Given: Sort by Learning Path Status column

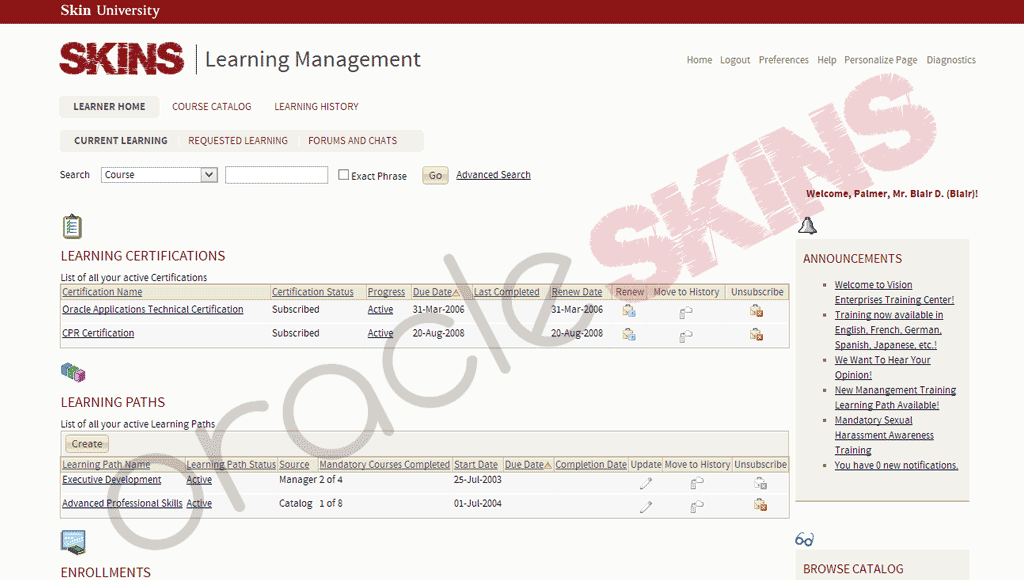Looking at the screenshot, I should click(231, 464).
